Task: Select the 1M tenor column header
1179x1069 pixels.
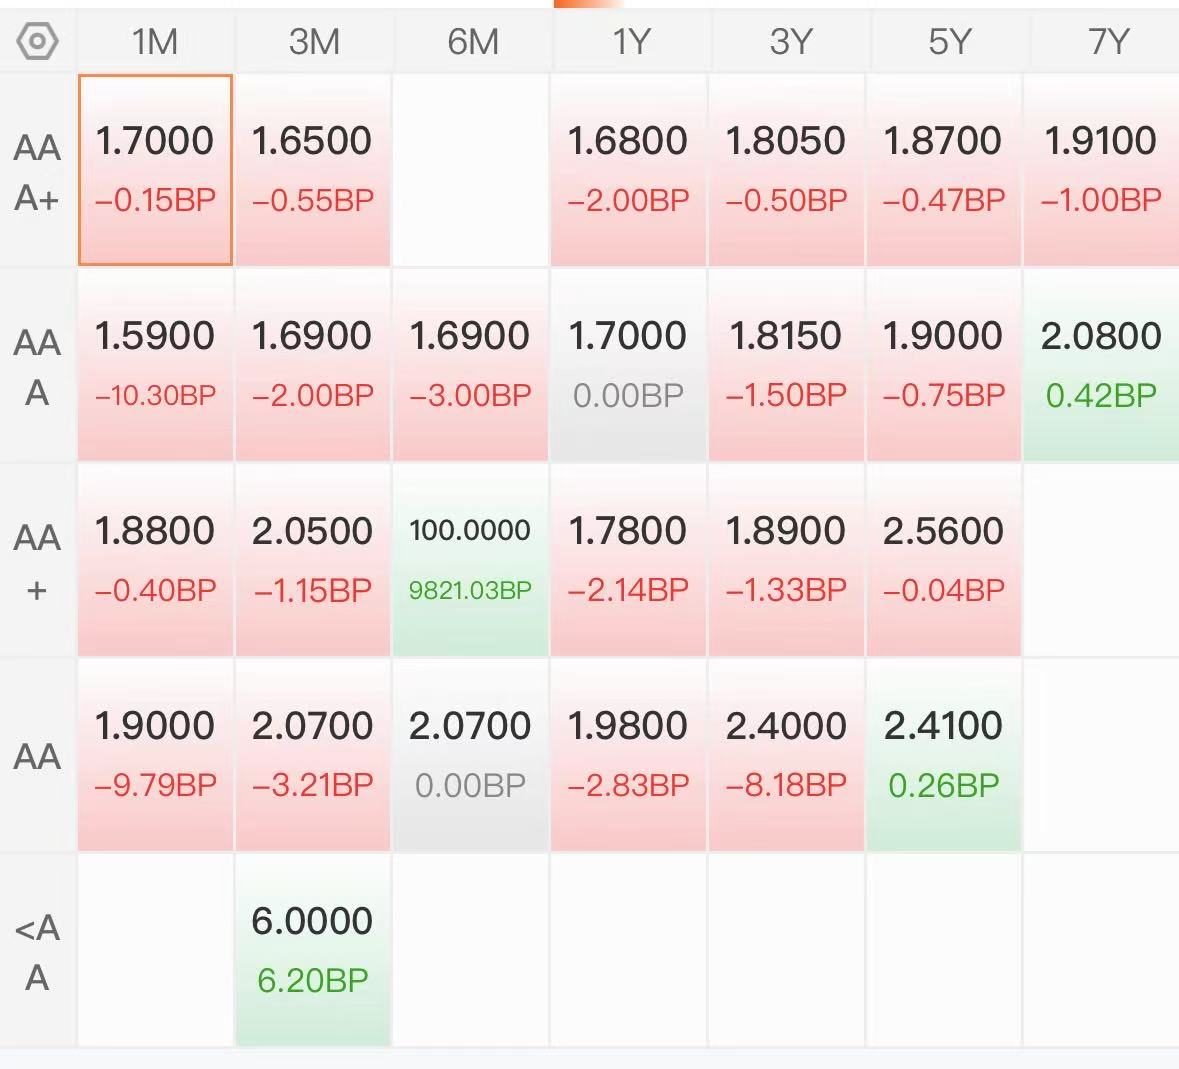Action: (x=155, y=41)
